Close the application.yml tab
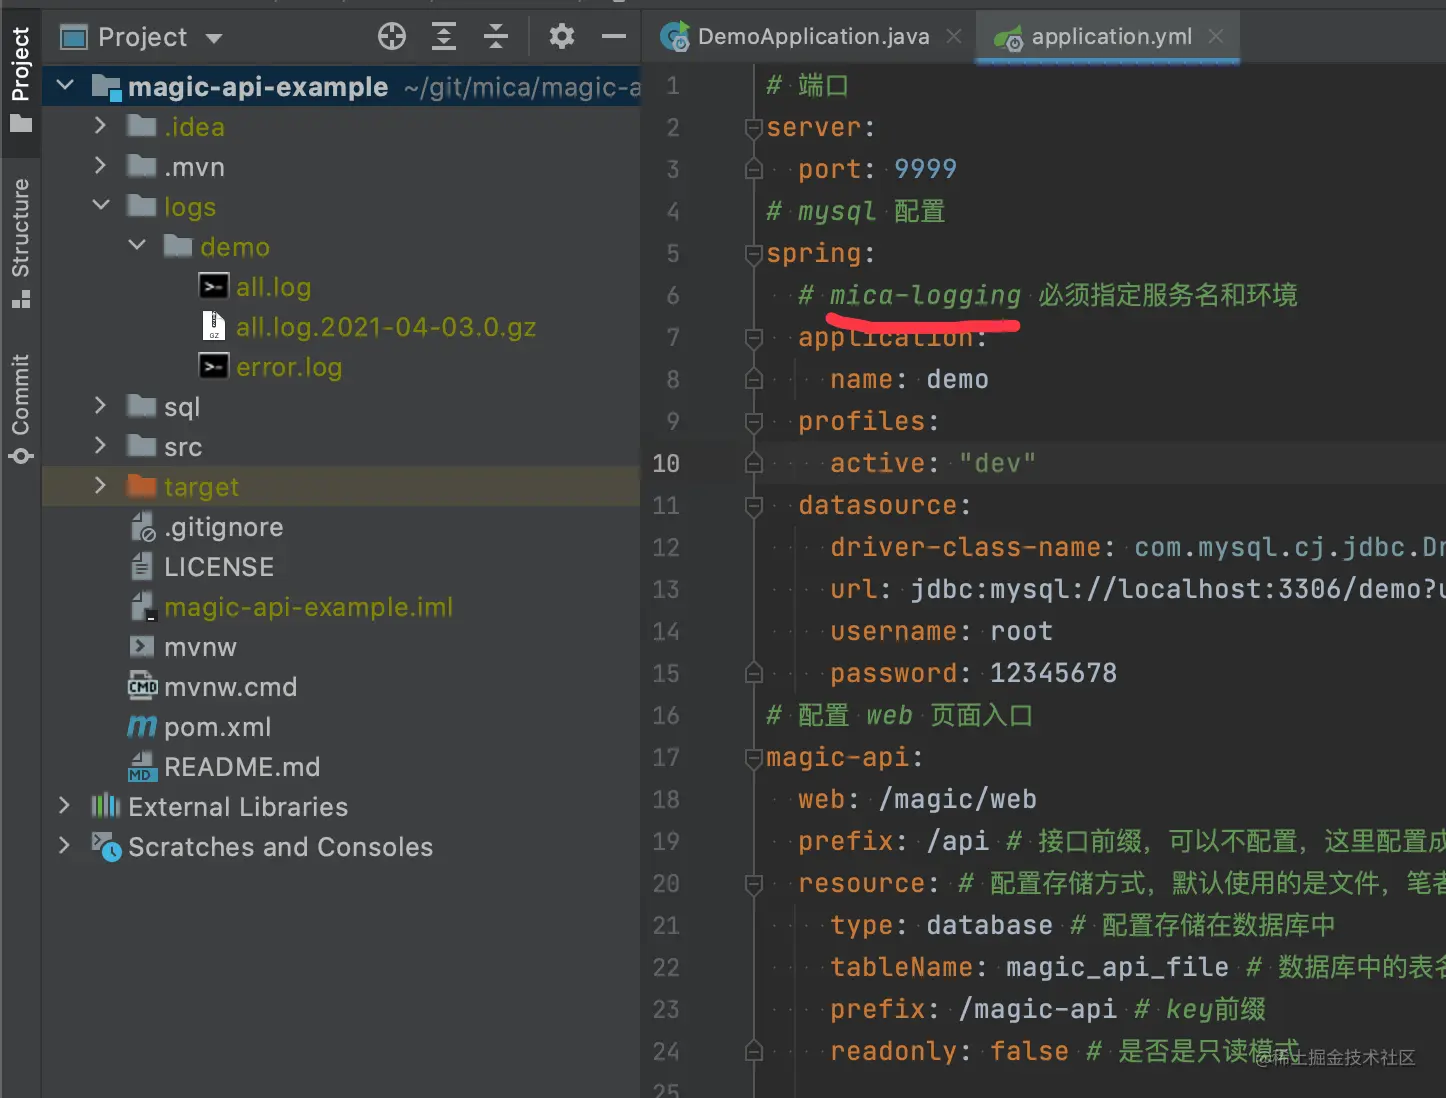The height and width of the screenshot is (1098, 1446). click(1216, 36)
